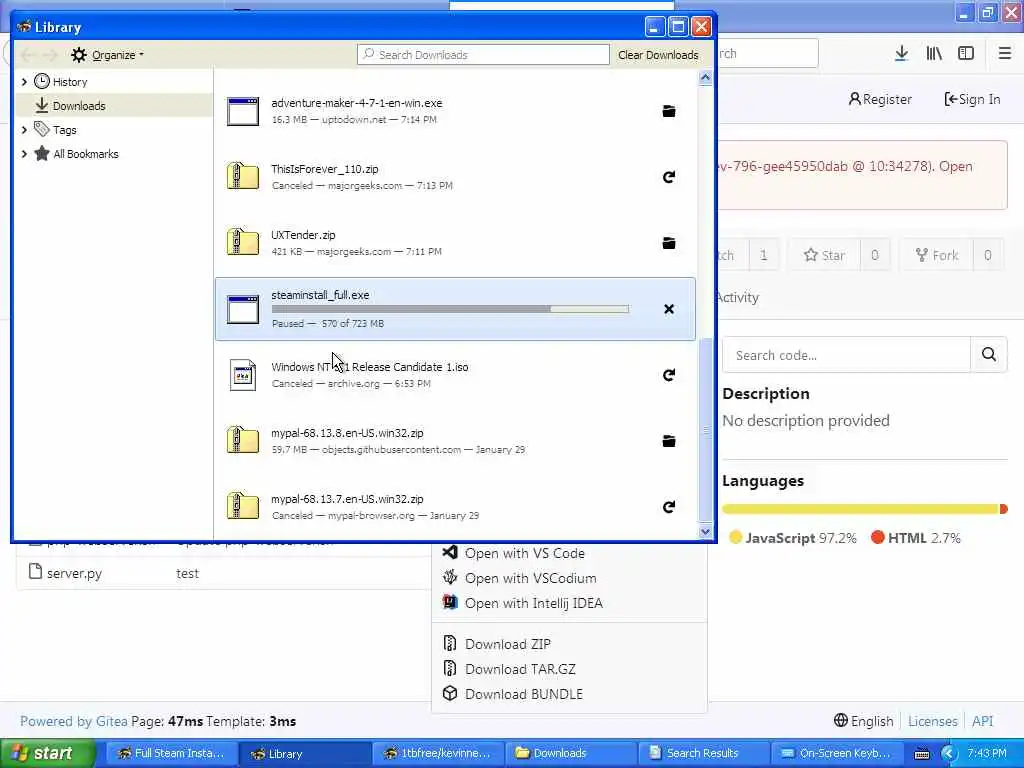The image size is (1024, 768).
Task: Click the globe icon beside English
Action: pyautogui.click(x=841, y=720)
